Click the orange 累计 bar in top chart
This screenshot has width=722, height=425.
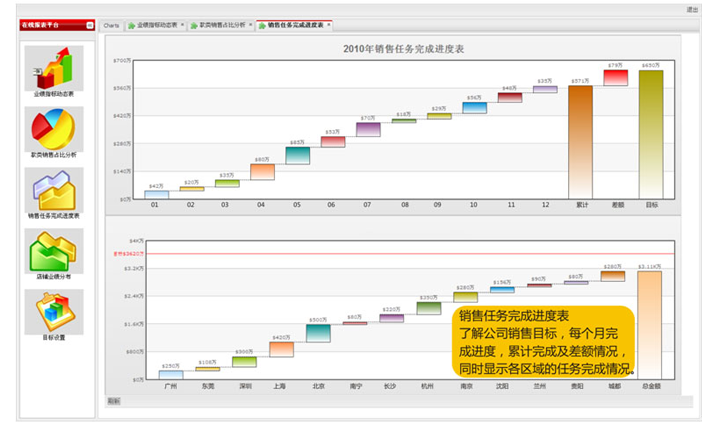(580, 140)
